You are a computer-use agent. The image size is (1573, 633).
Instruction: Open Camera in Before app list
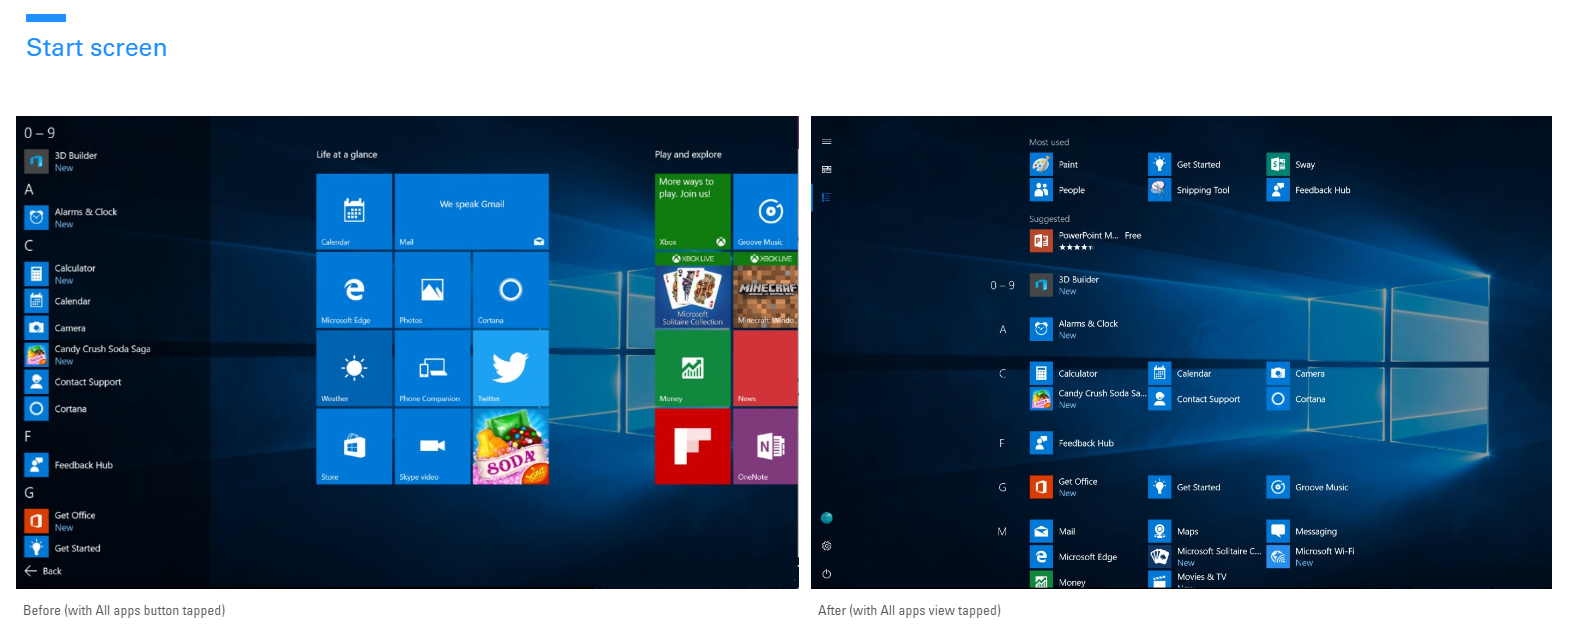pos(56,327)
